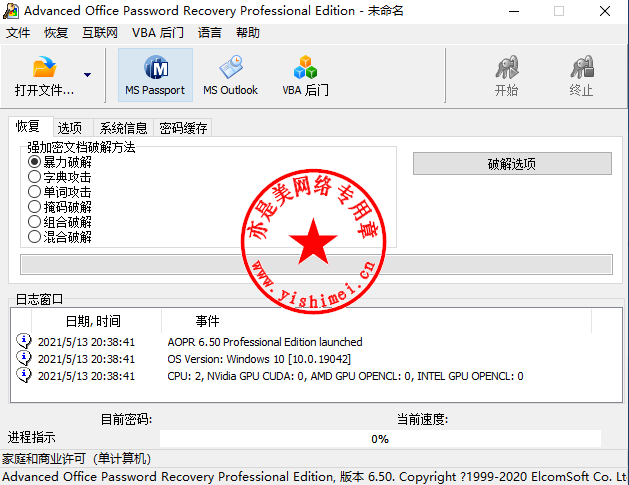Open the 文件 menu

[x=18, y=32]
